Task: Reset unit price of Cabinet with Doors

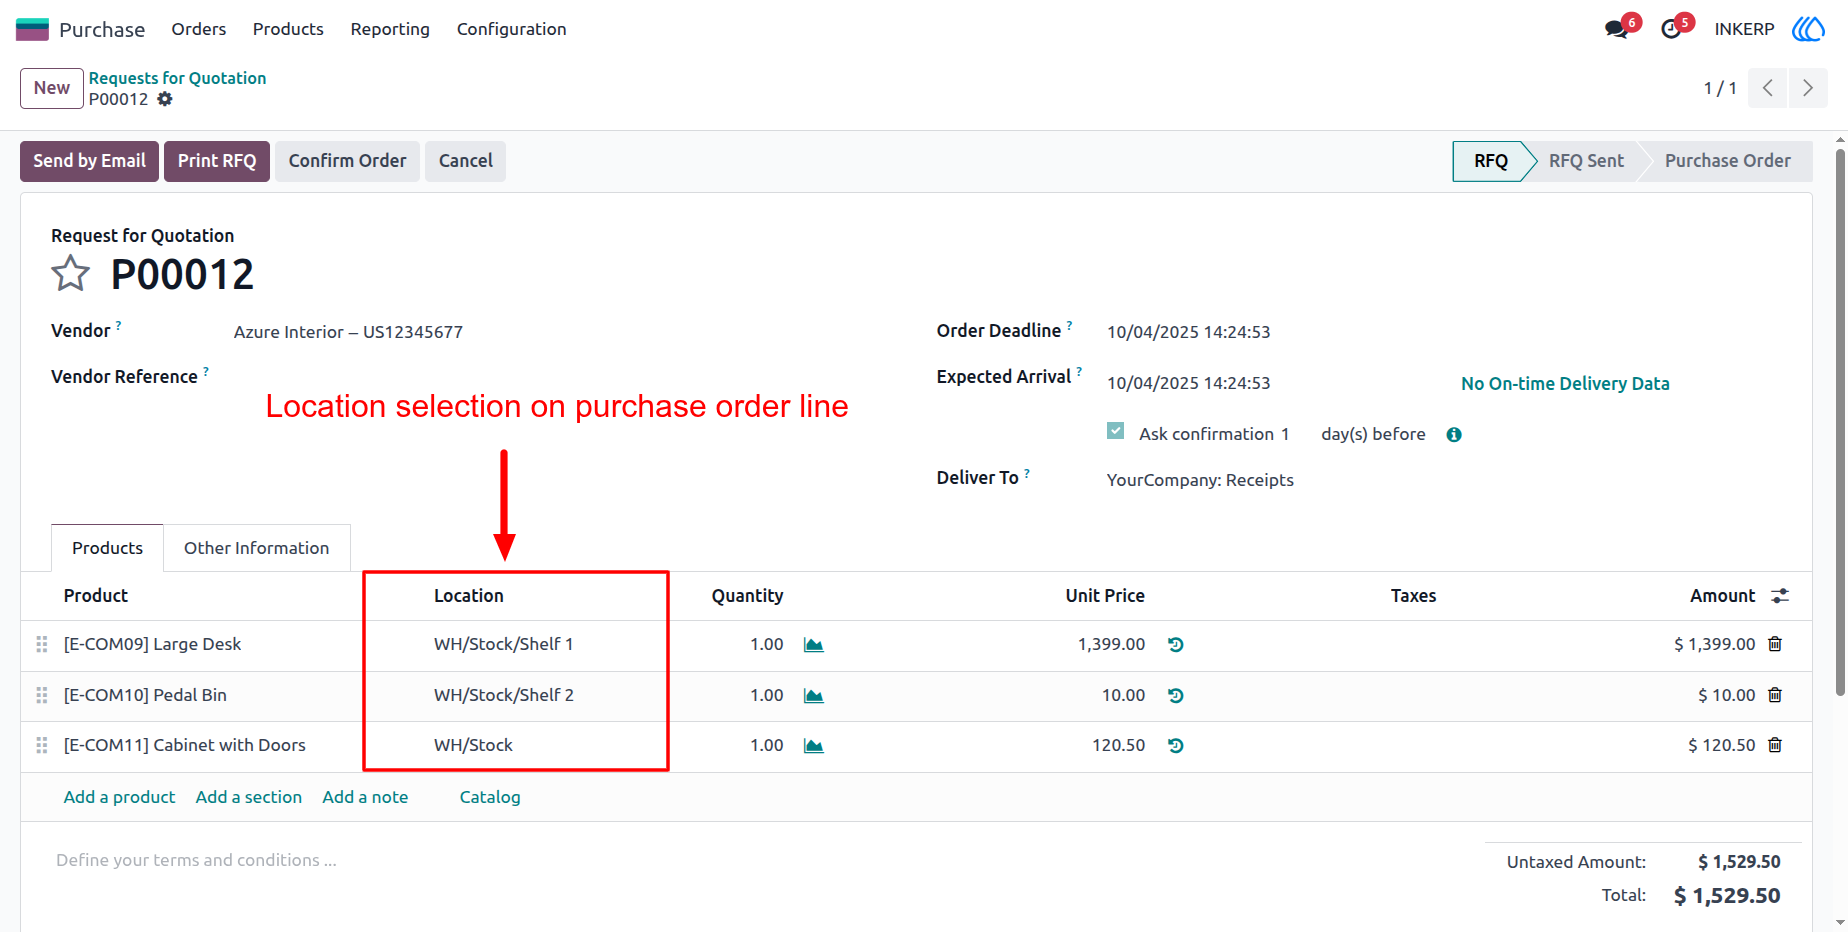Action: pos(1176,746)
